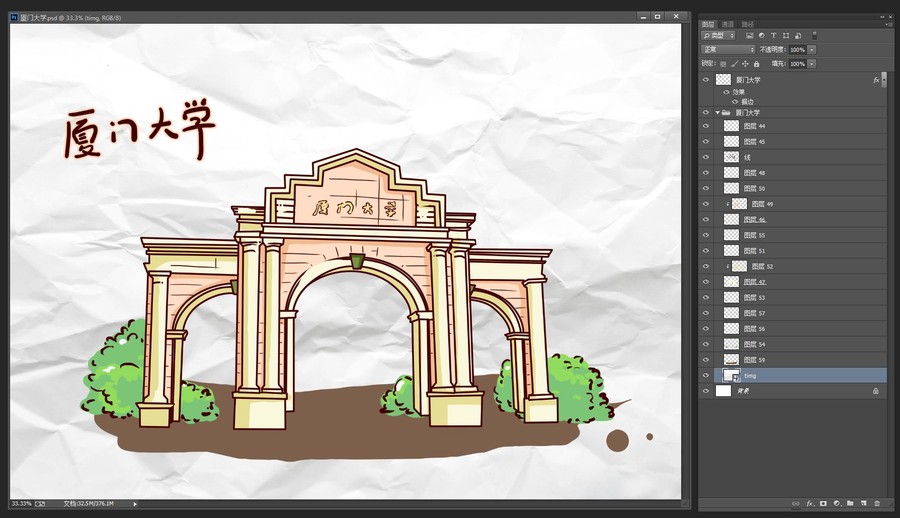Click the layers panel scrollbar thumb
Screen dimensions: 900x518
click(885, 80)
